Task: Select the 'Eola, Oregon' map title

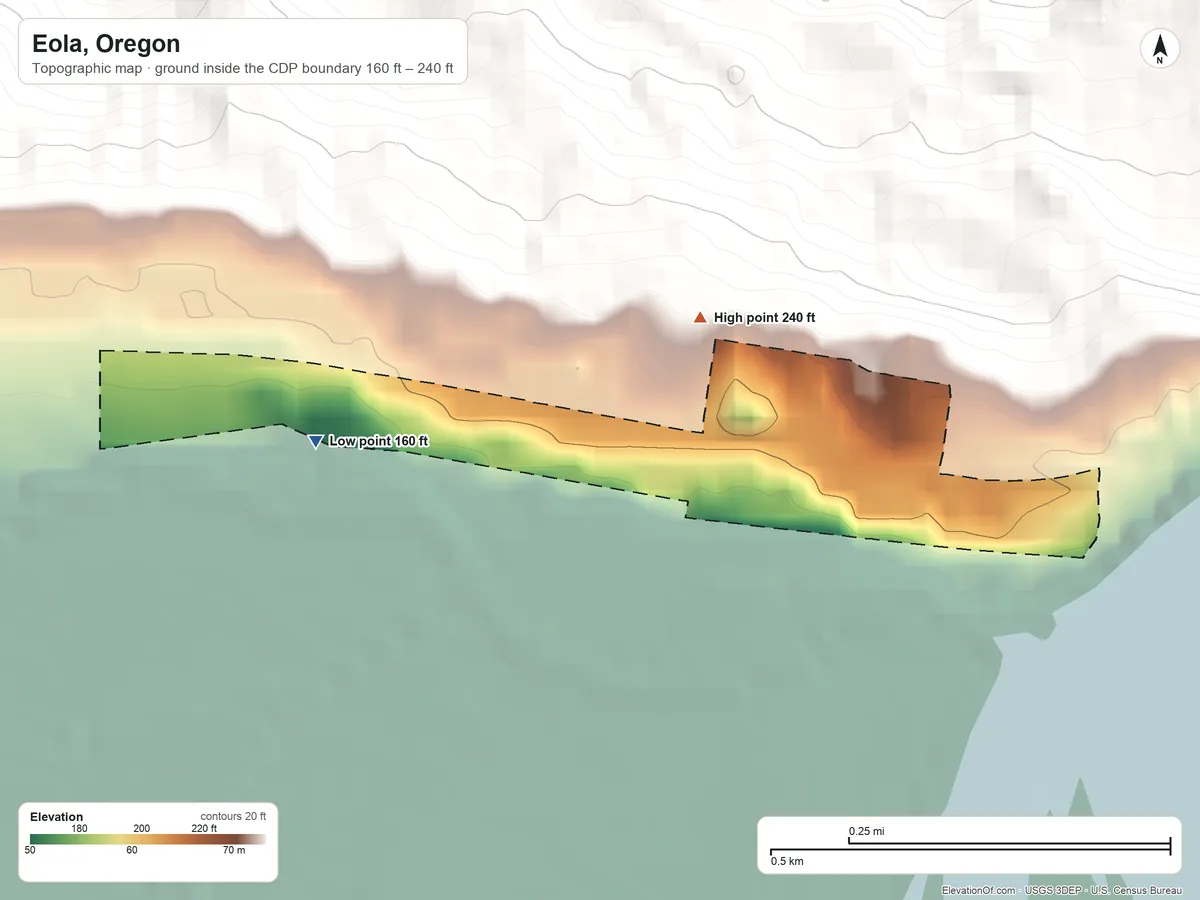Action: (x=106, y=44)
